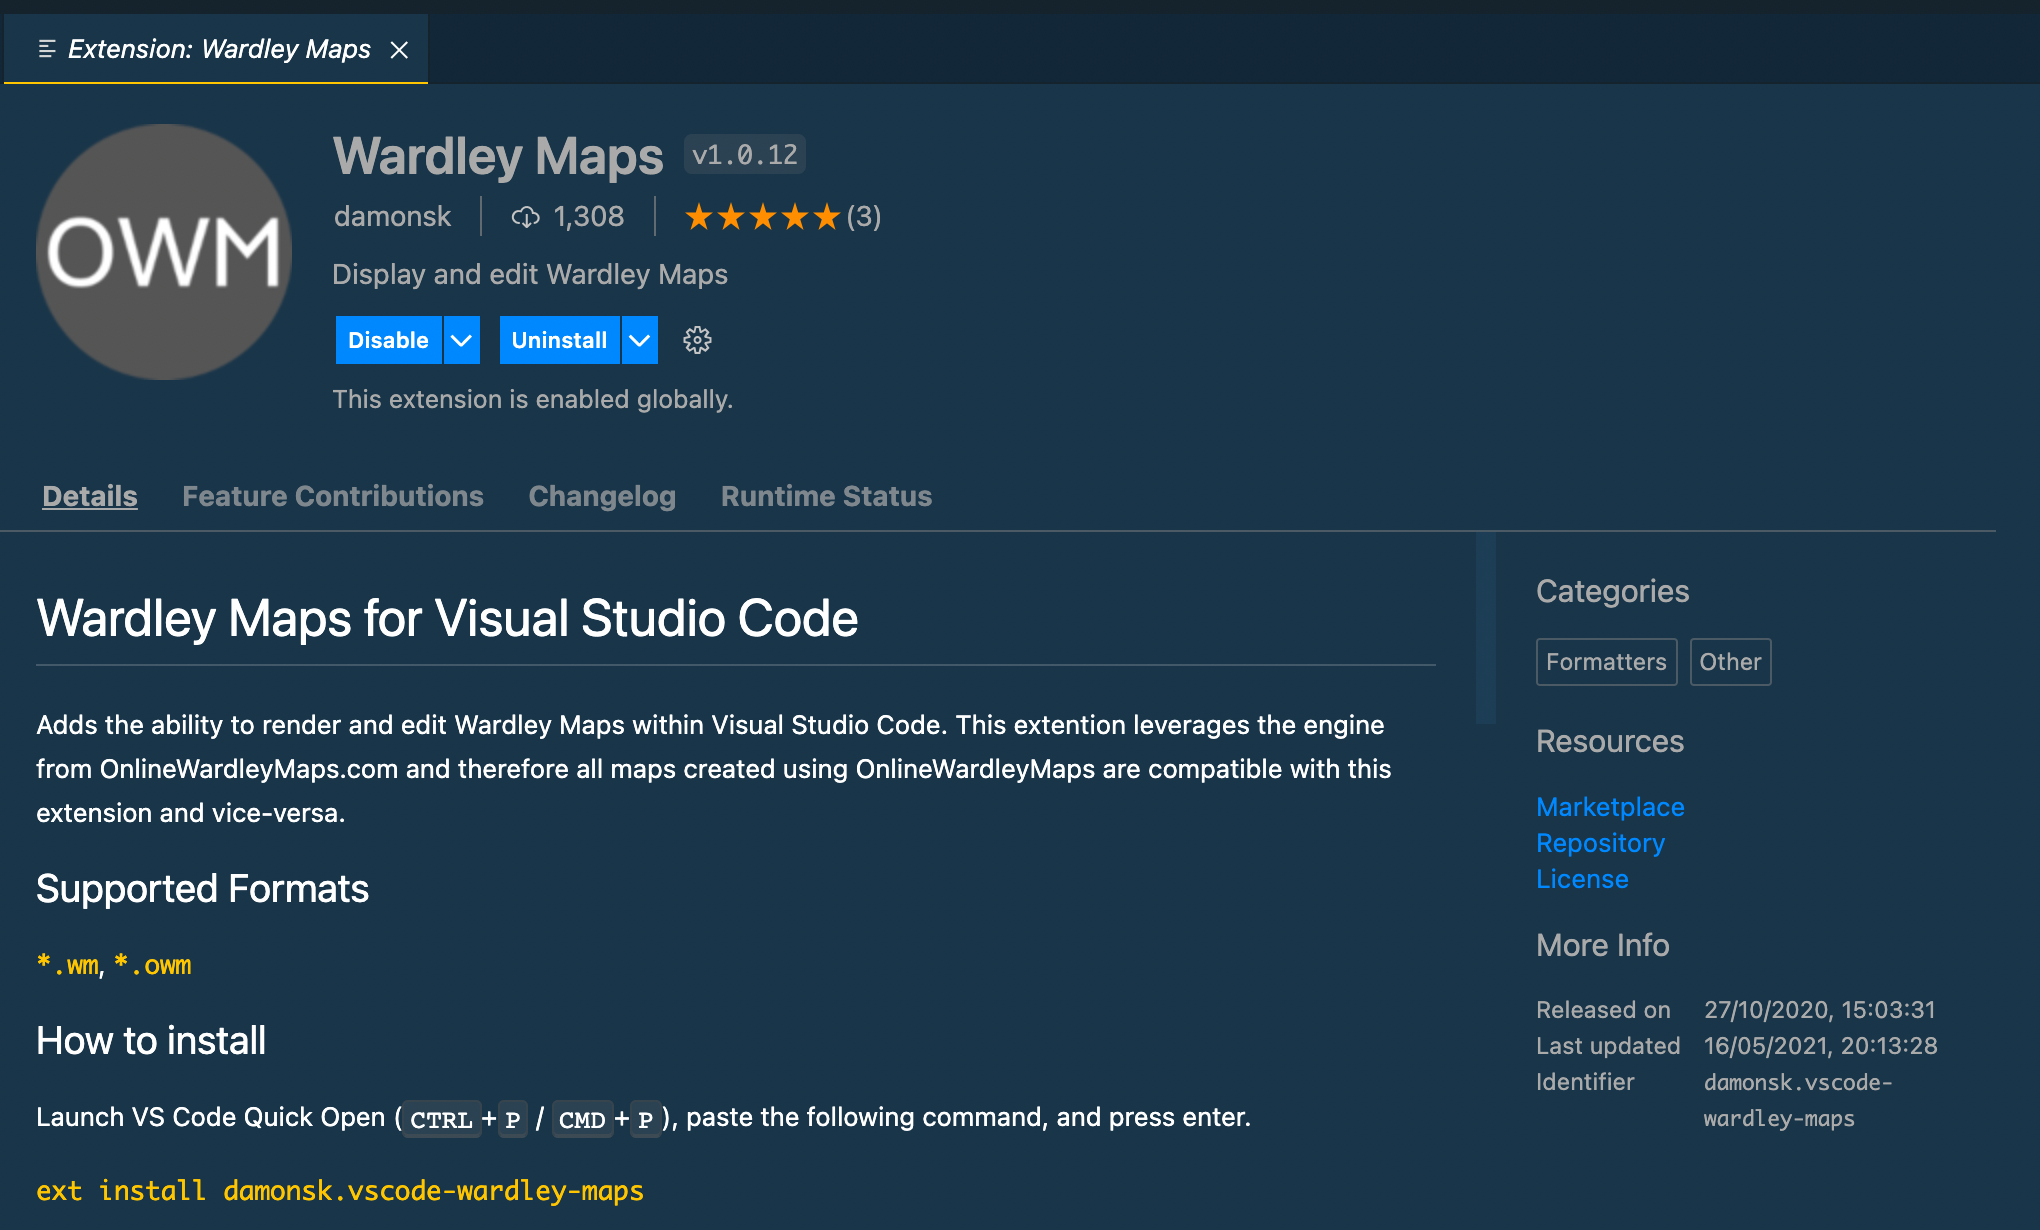Click the Other category badge
2040x1230 pixels.
(x=1730, y=661)
